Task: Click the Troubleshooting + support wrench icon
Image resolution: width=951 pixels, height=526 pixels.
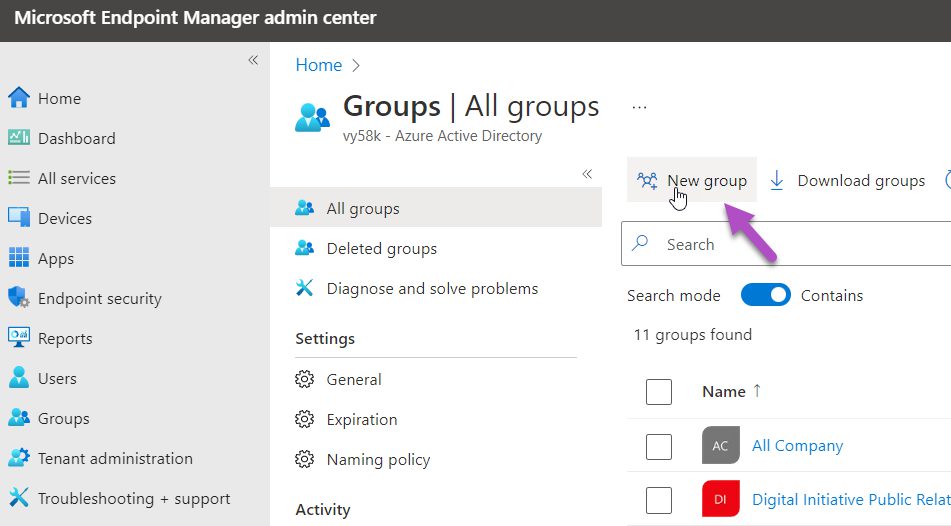Action: 19,497
